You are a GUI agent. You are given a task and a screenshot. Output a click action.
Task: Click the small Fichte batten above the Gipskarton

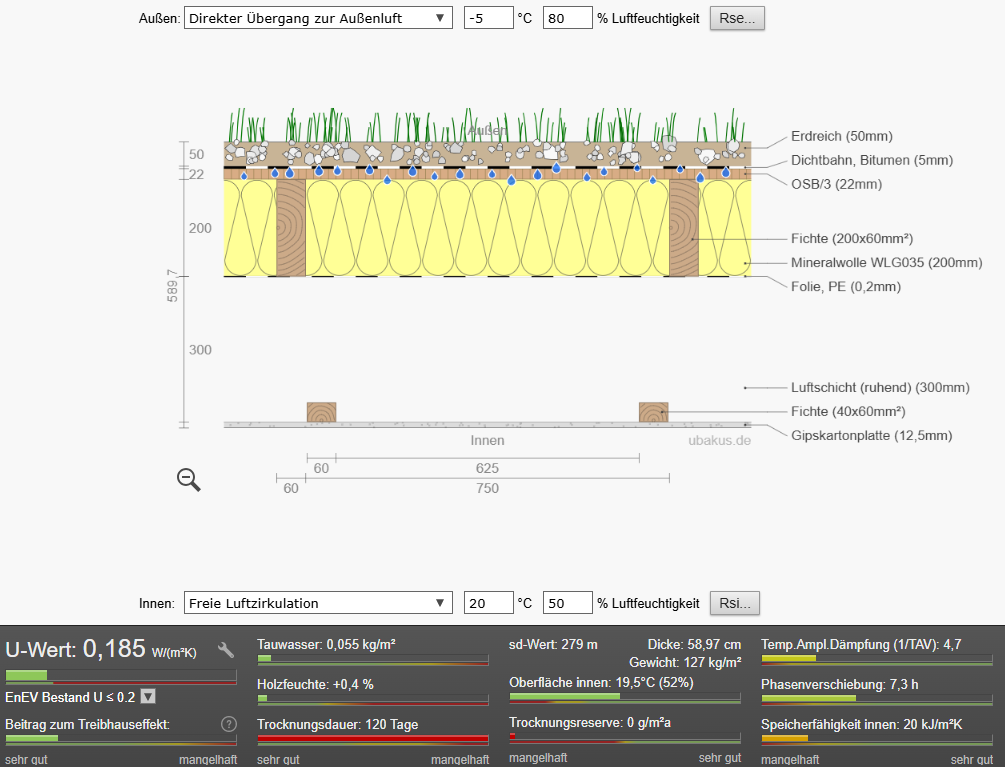[x=321, y=412]
